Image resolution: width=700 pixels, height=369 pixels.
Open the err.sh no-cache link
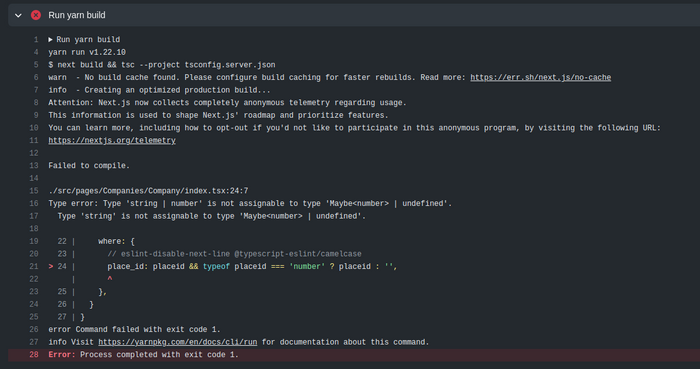(x=540, y=78)
